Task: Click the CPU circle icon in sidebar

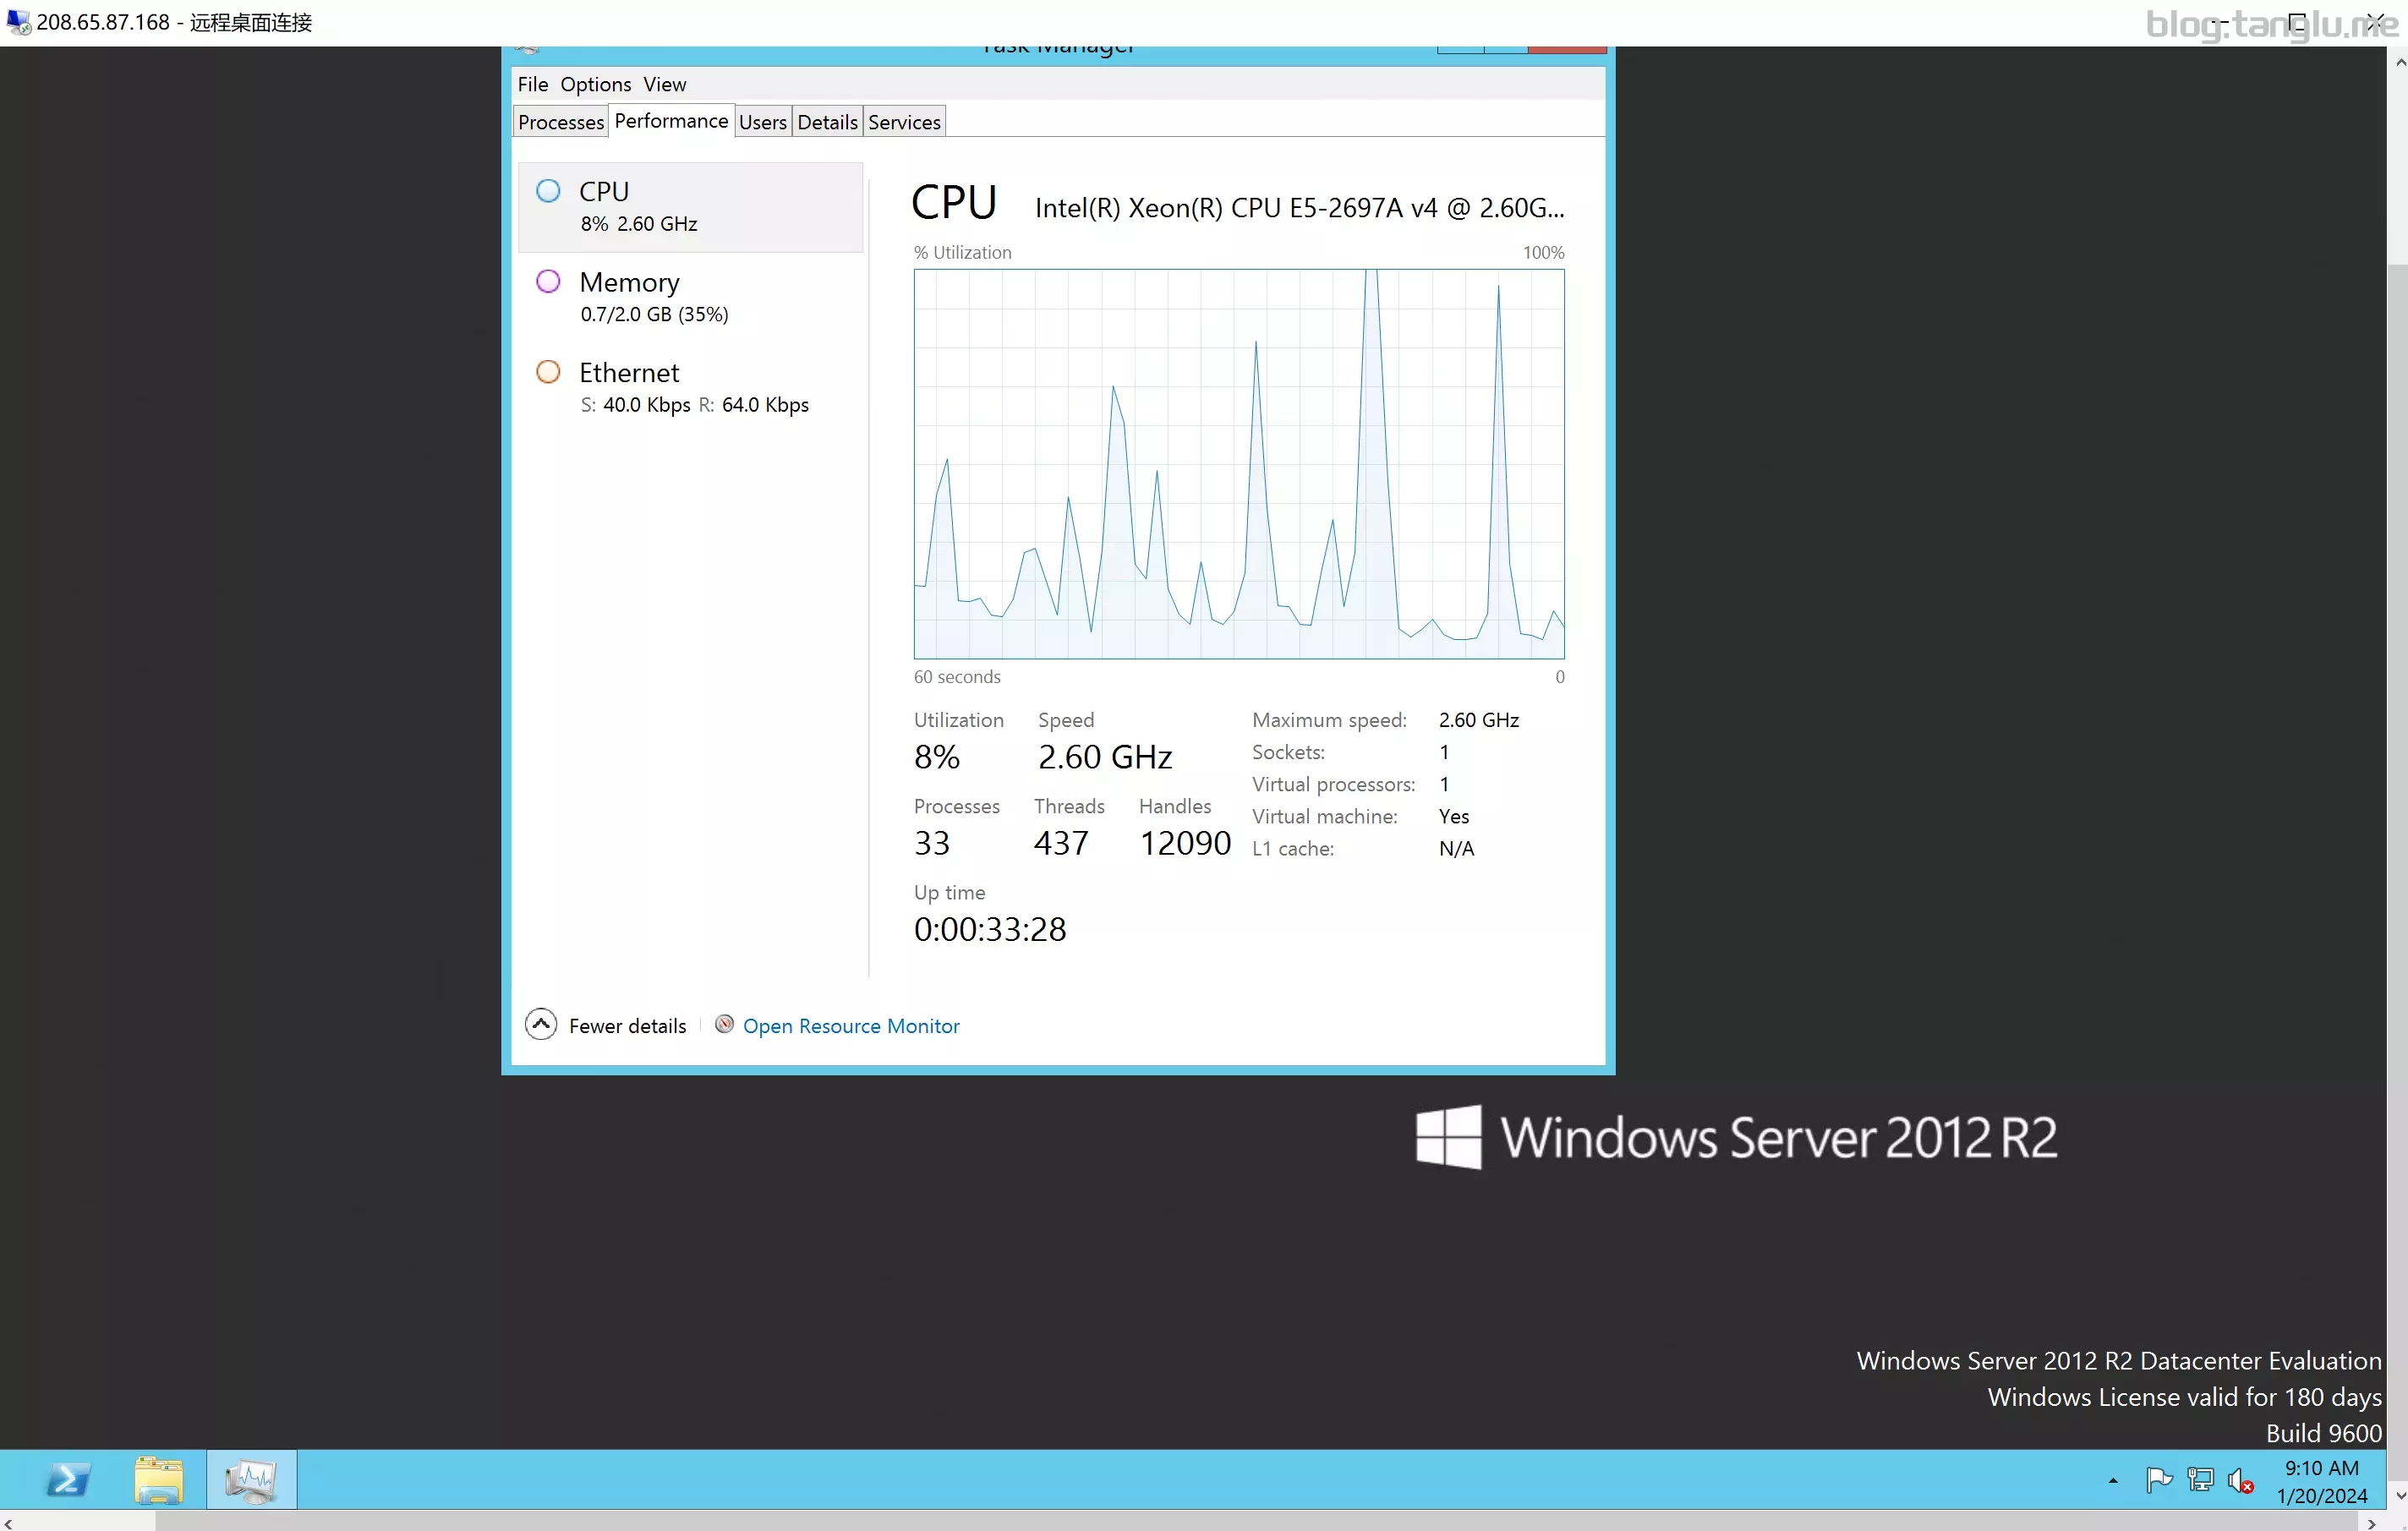Action: 548,191
